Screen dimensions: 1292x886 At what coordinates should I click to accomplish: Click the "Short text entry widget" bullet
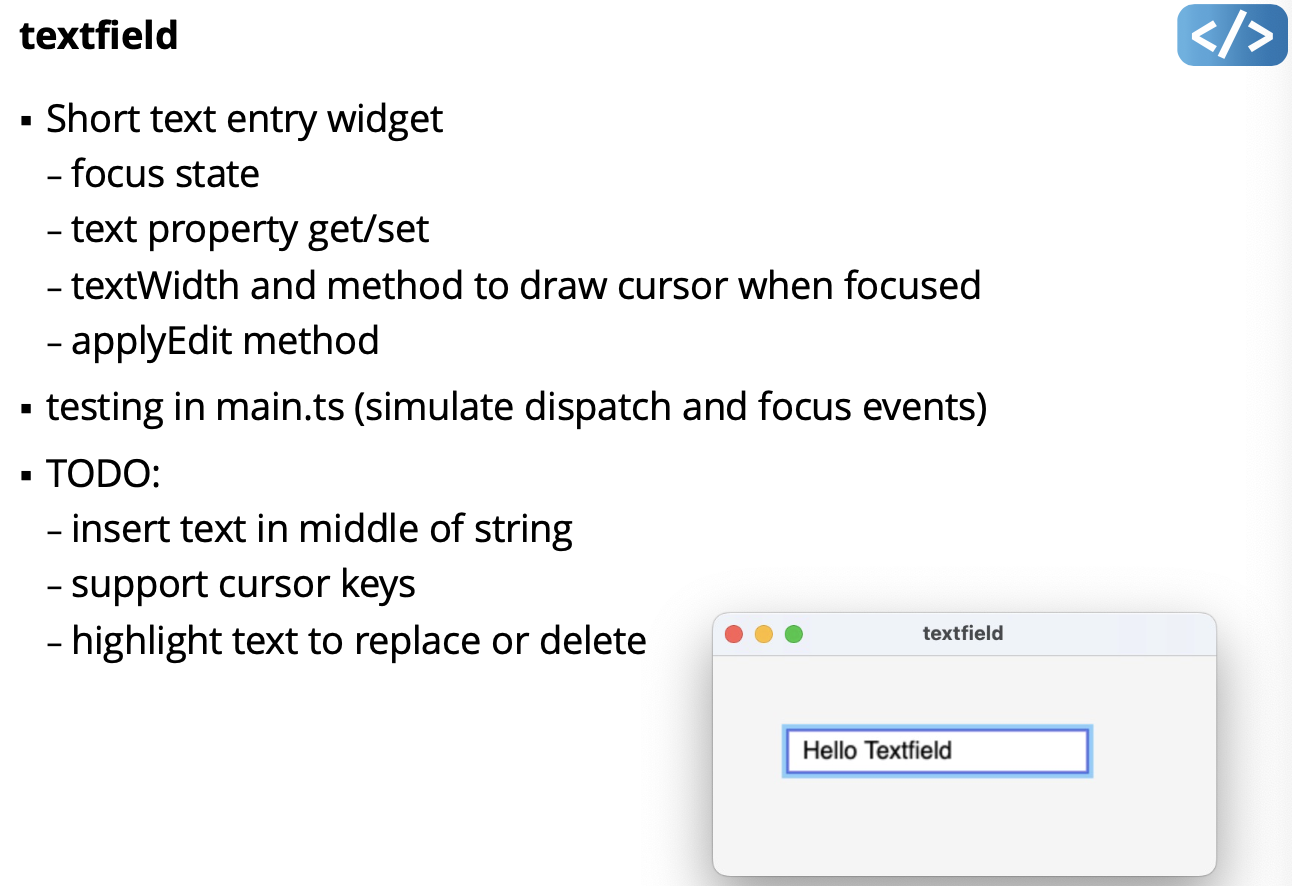click(x=244, y=119)
